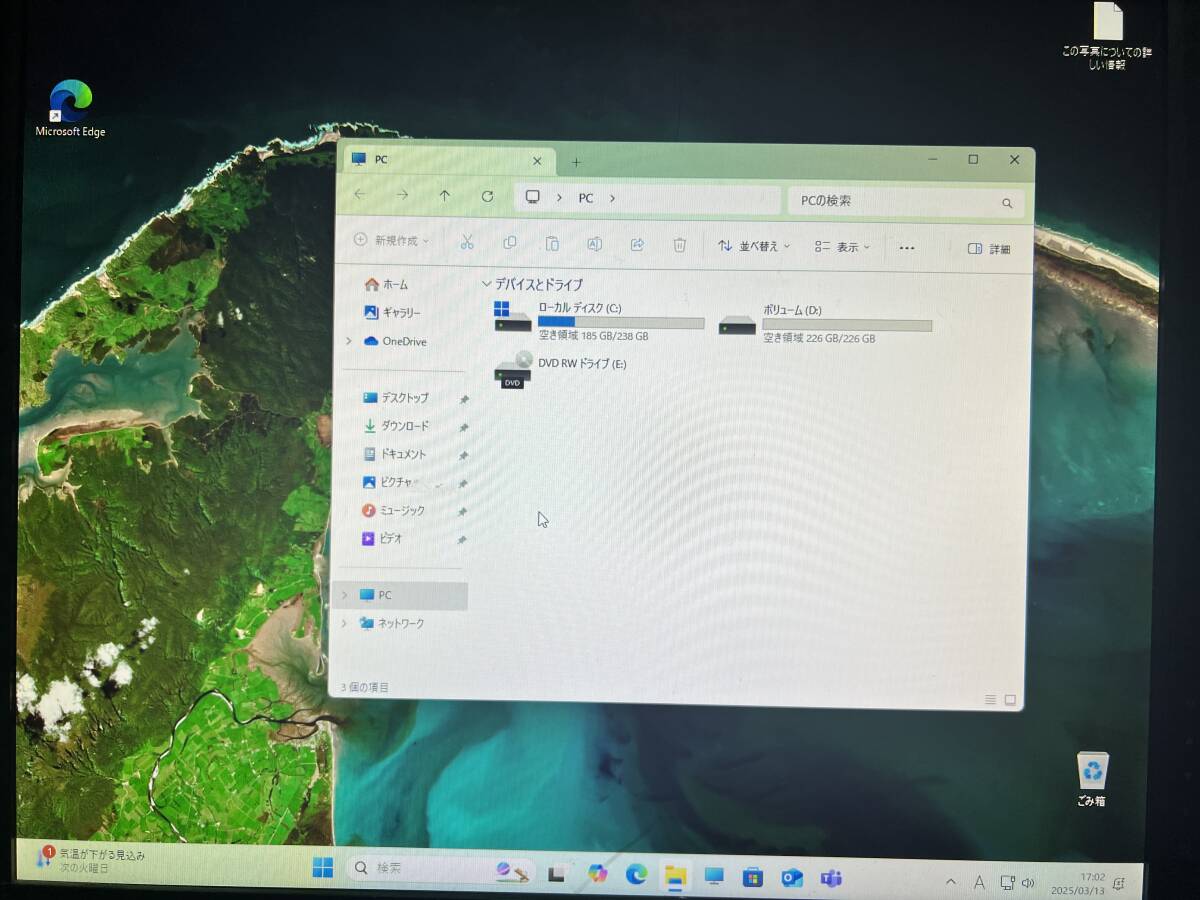Click the Delete trash icon
This screenshot has height=900, width=1200.
(680, 245)
